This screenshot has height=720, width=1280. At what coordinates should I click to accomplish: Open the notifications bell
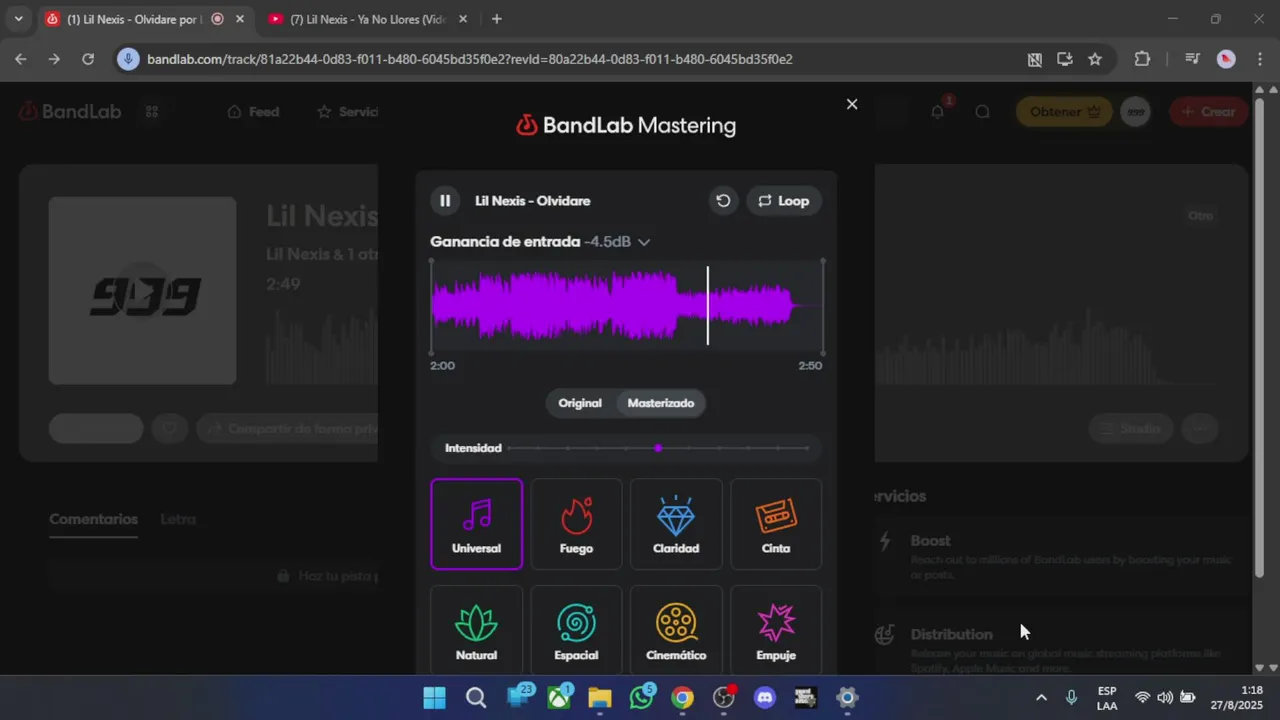[937, 112]
